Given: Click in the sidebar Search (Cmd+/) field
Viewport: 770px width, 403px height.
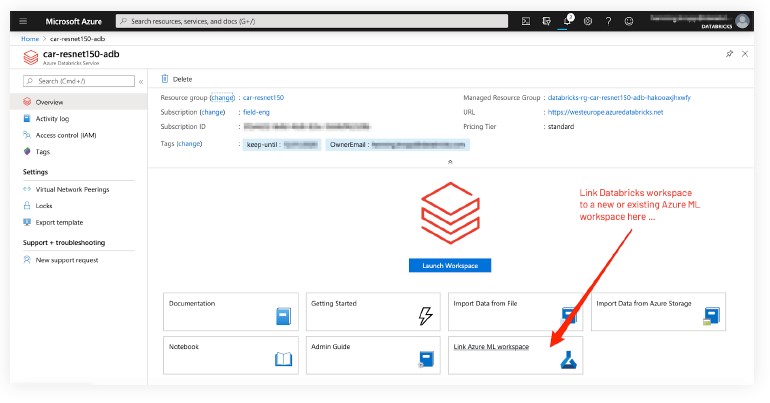Looking at the screenshot, I should (x=79, y=81).
